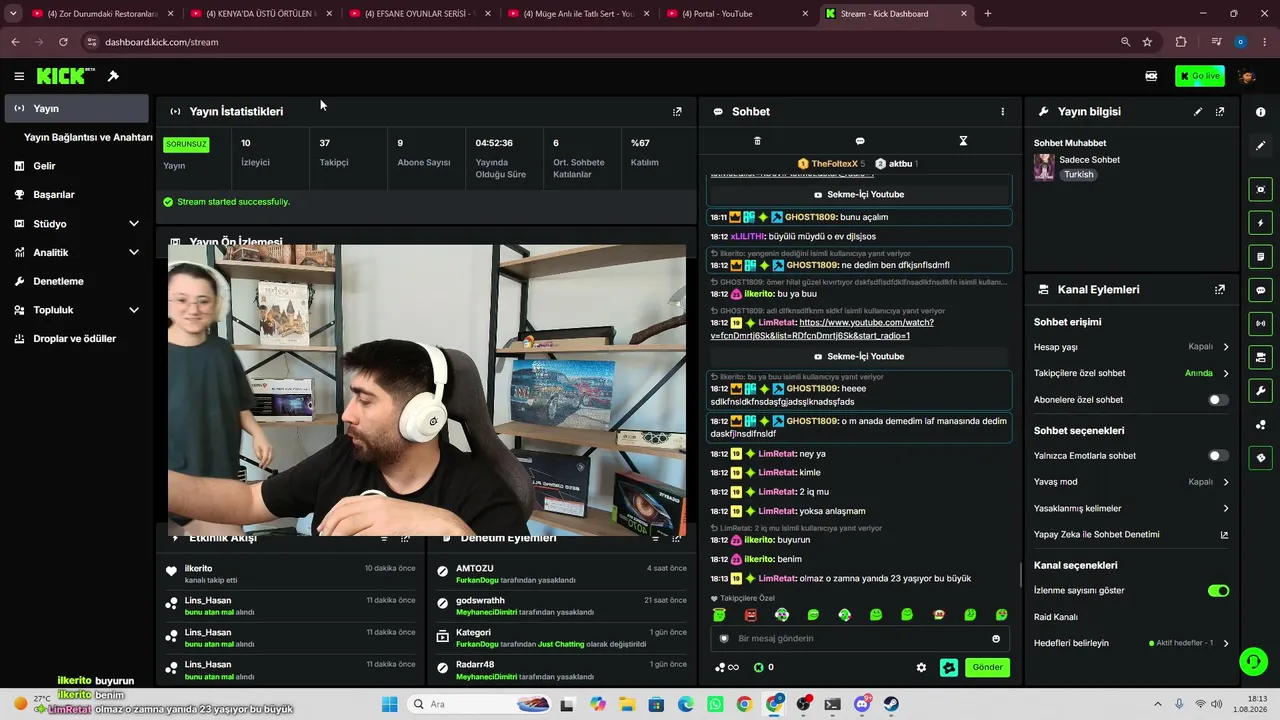This screenshot has height=720, width=1280.
Task: Click the Turkish language tag in Yayın bilgisi
Action: pos(1079,175)
